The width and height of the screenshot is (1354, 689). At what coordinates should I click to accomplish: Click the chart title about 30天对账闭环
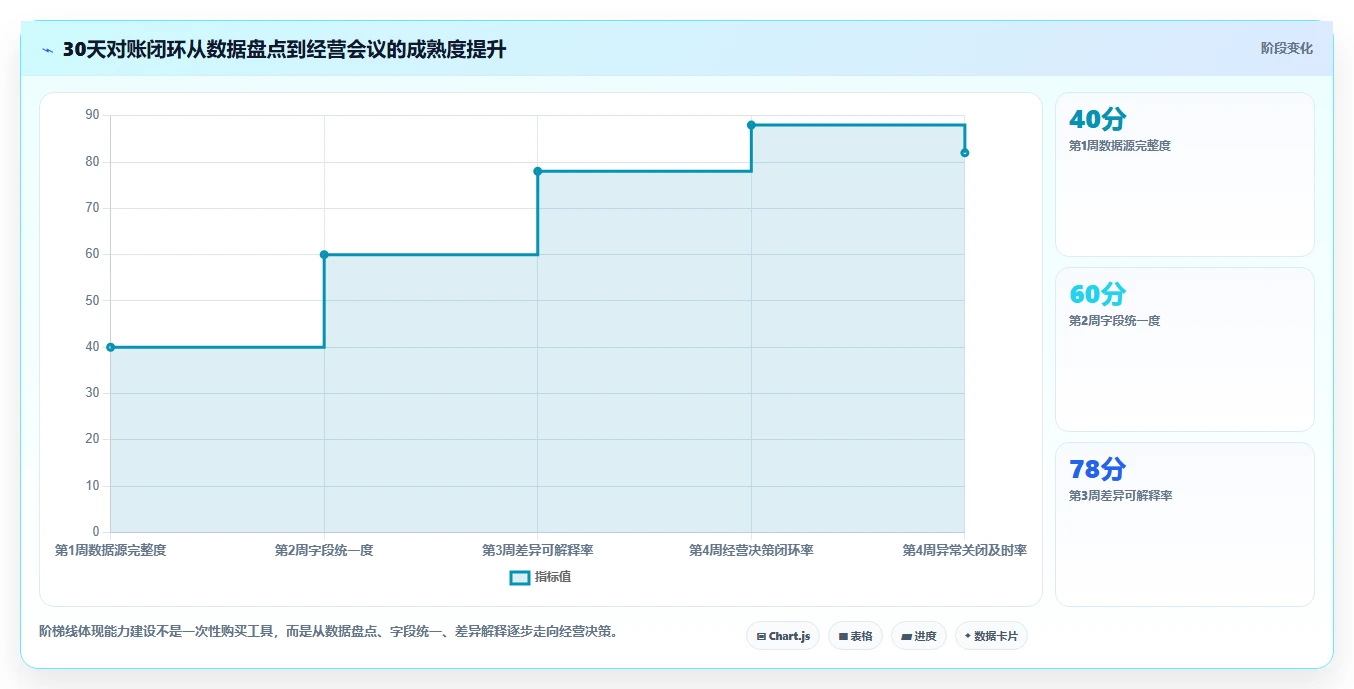coord(284,50)
